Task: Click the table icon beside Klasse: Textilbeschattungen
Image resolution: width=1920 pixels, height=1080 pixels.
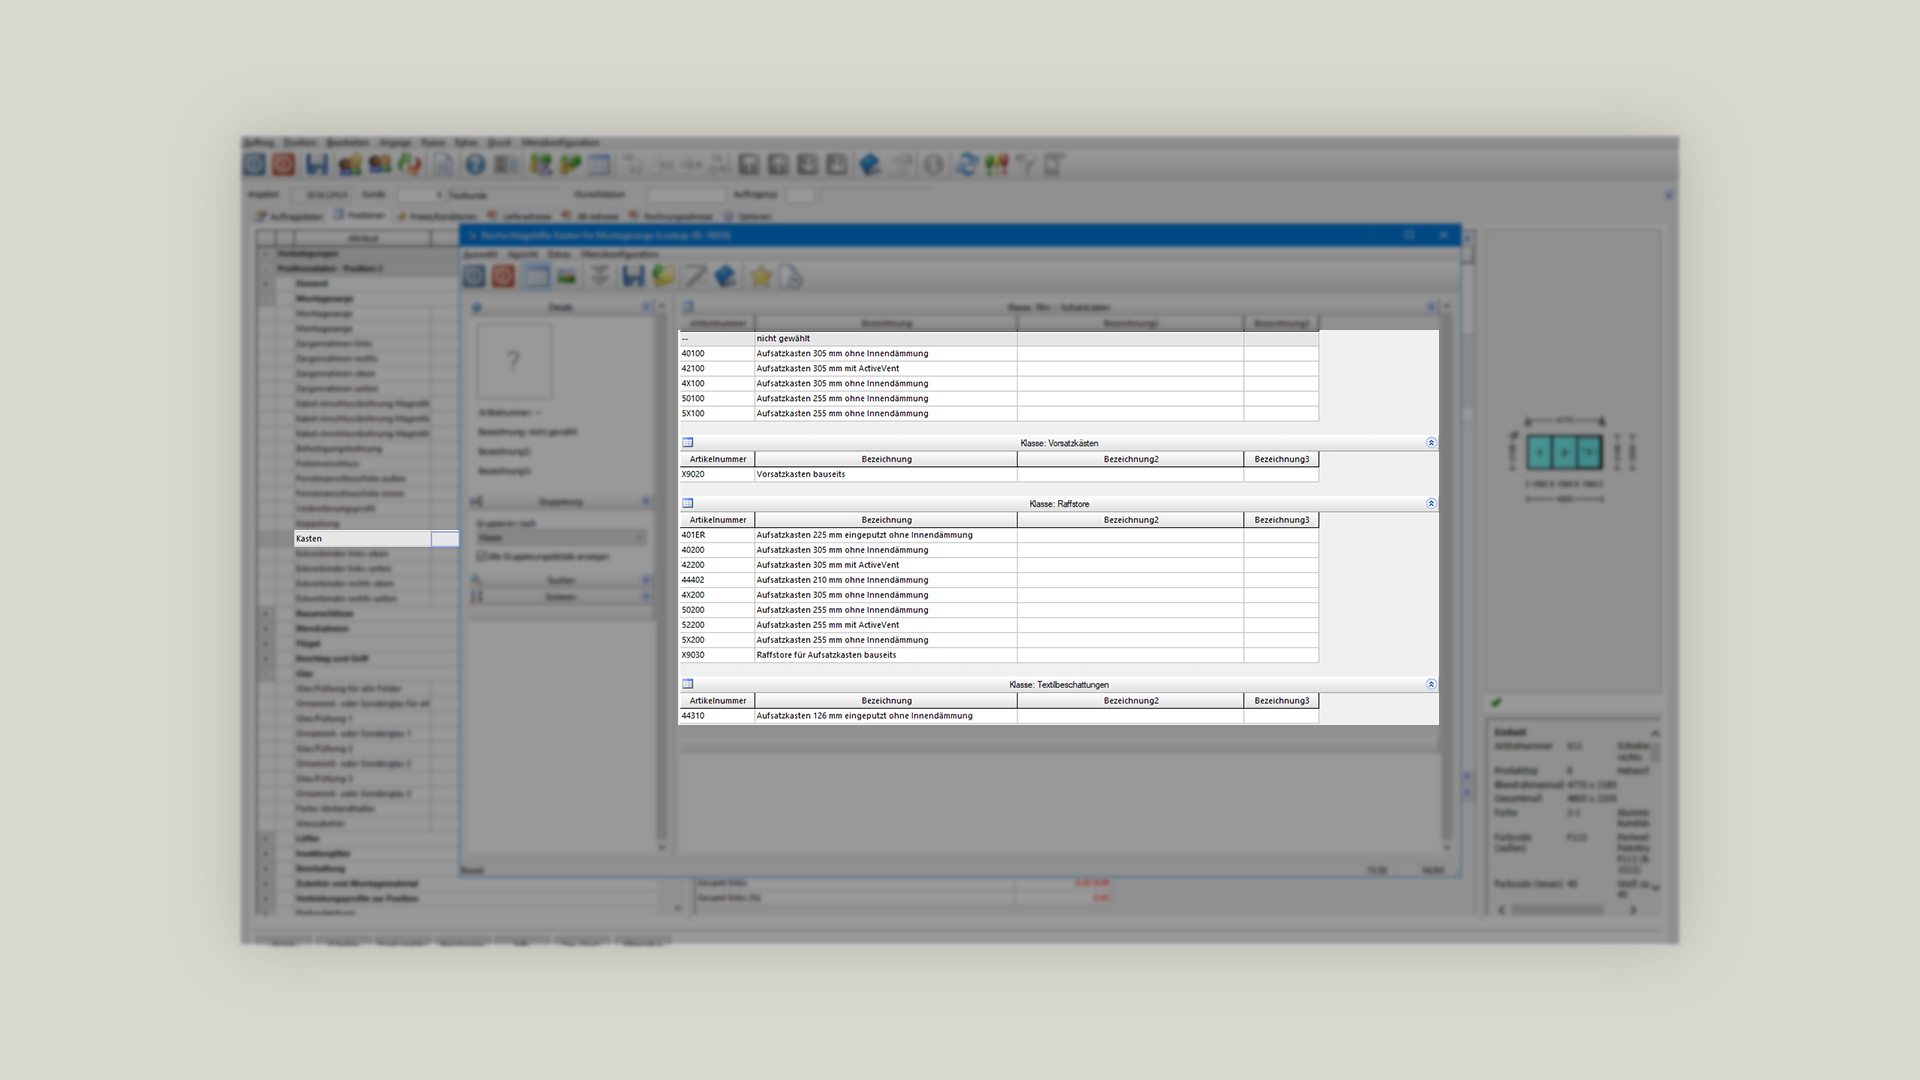Action: tap(688, 685)
